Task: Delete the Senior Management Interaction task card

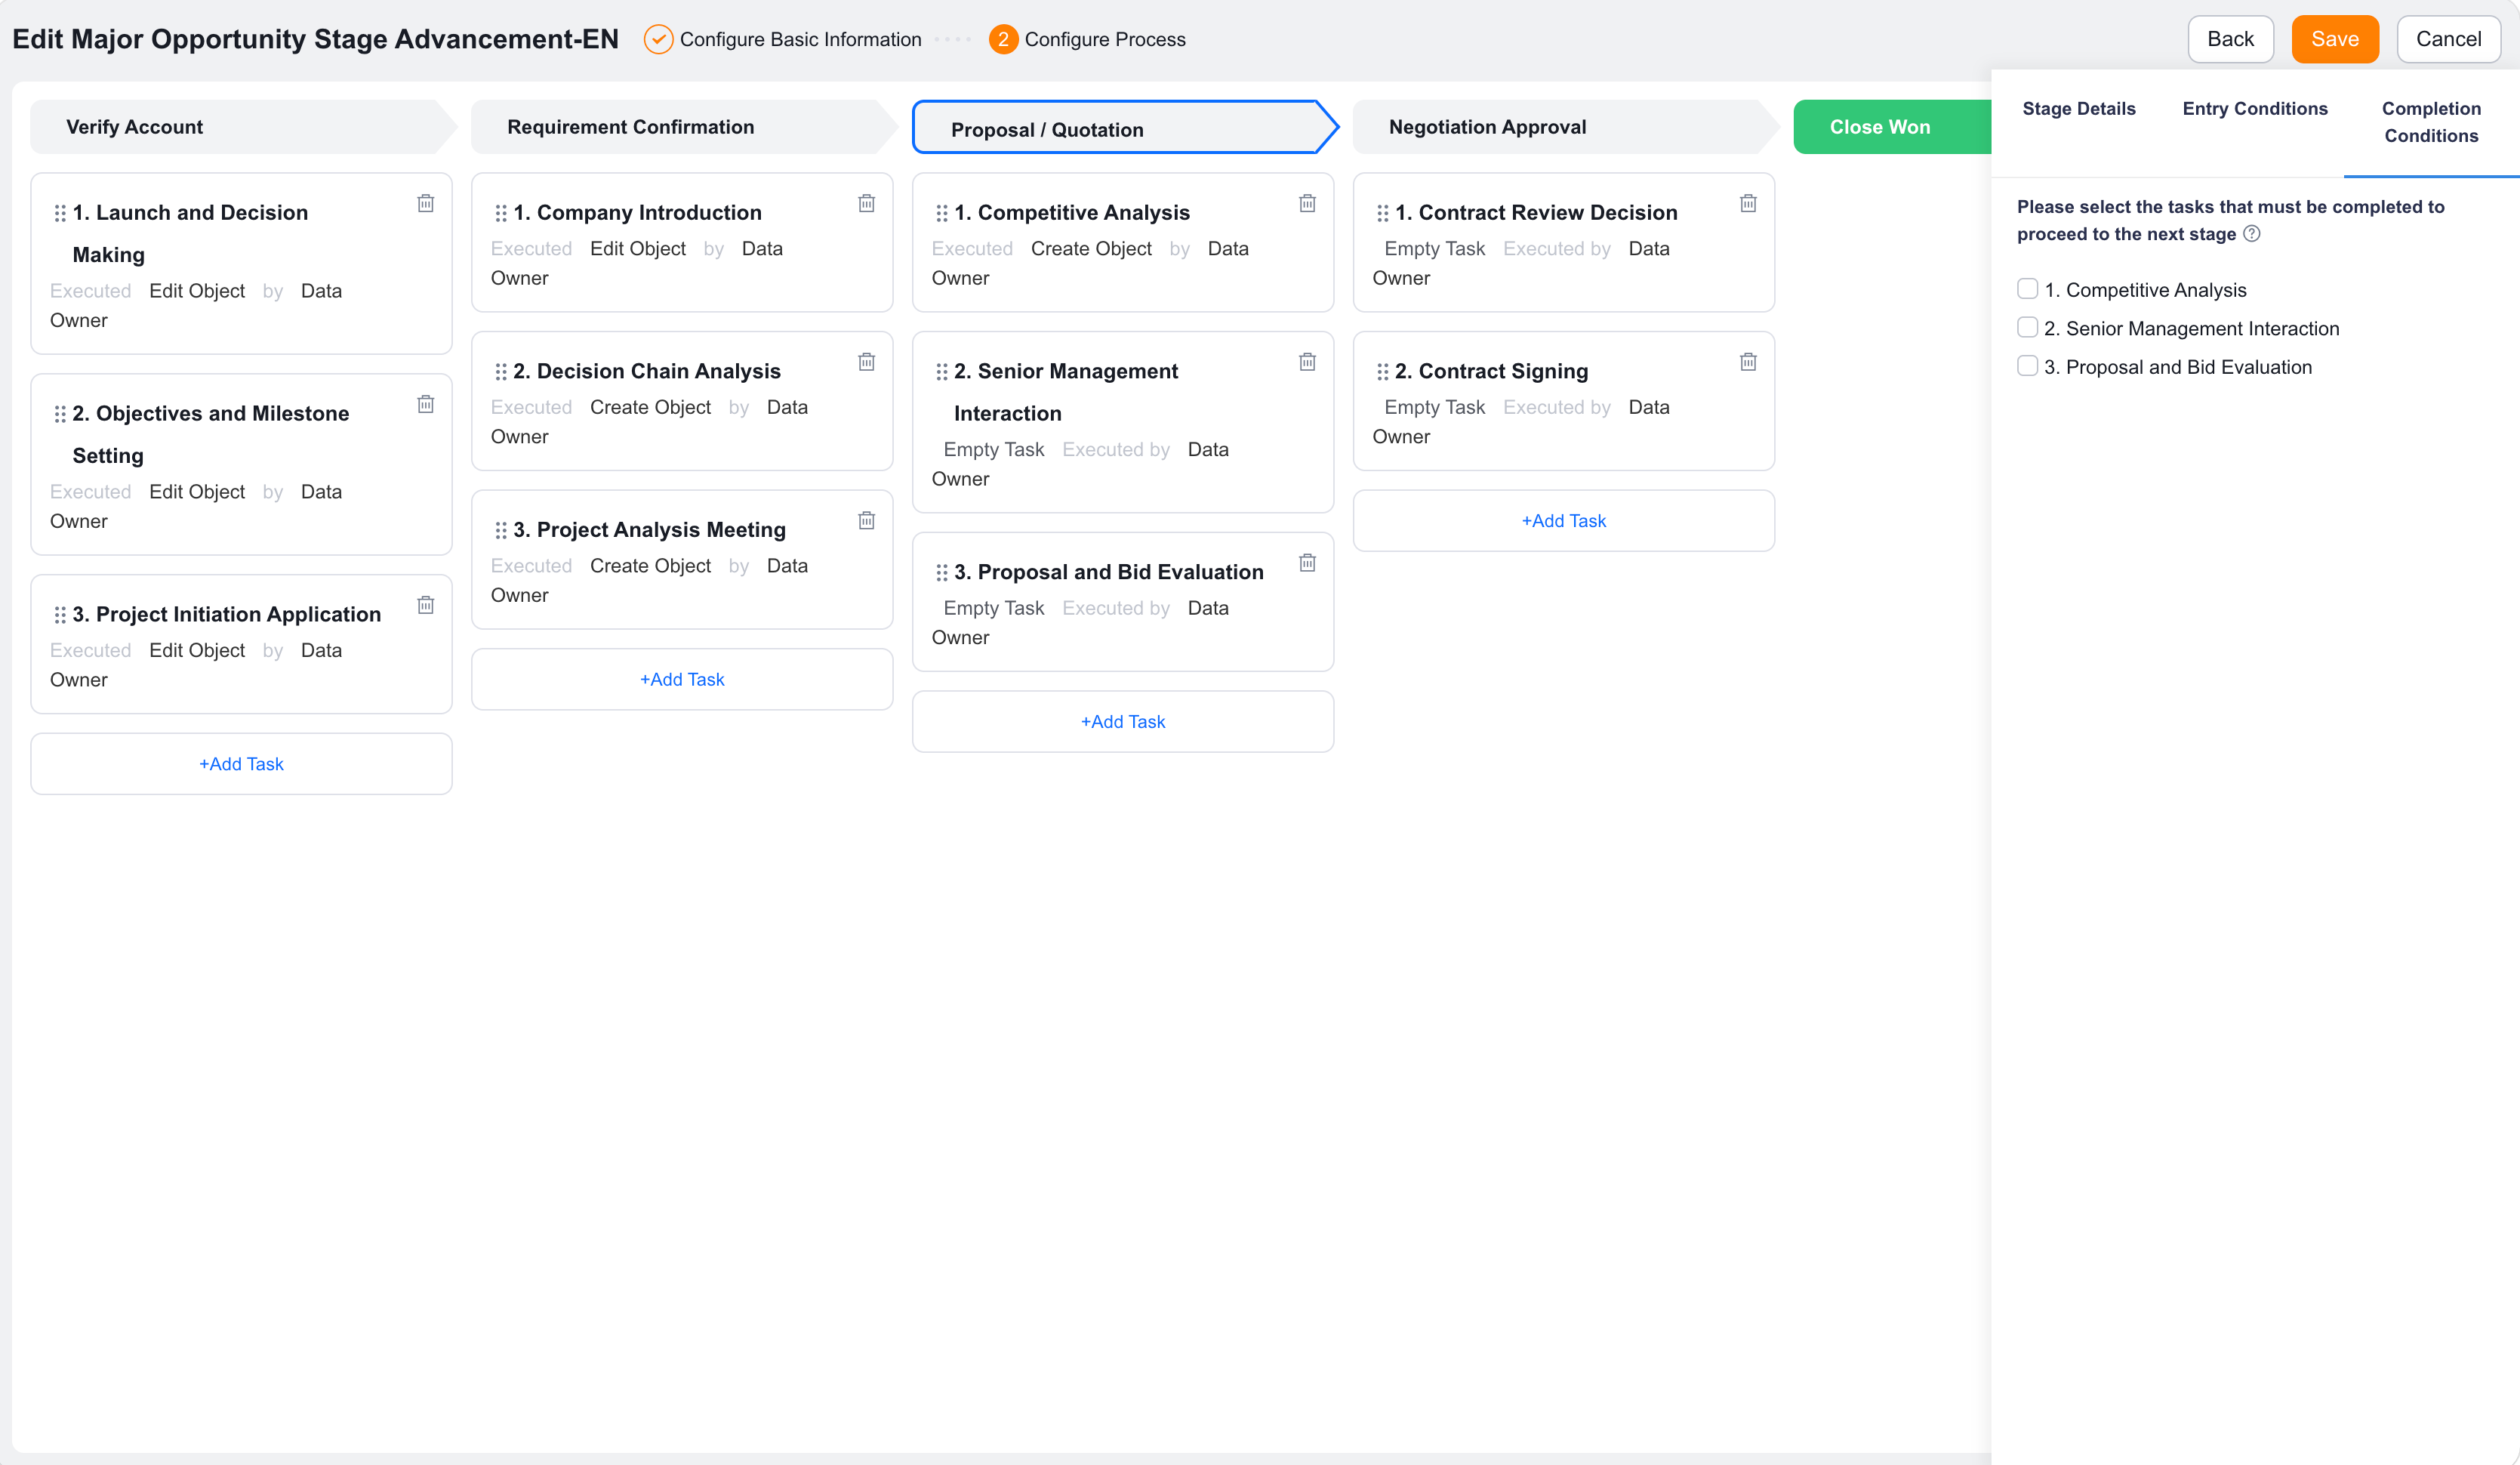Action: [x=1307, y=362]
